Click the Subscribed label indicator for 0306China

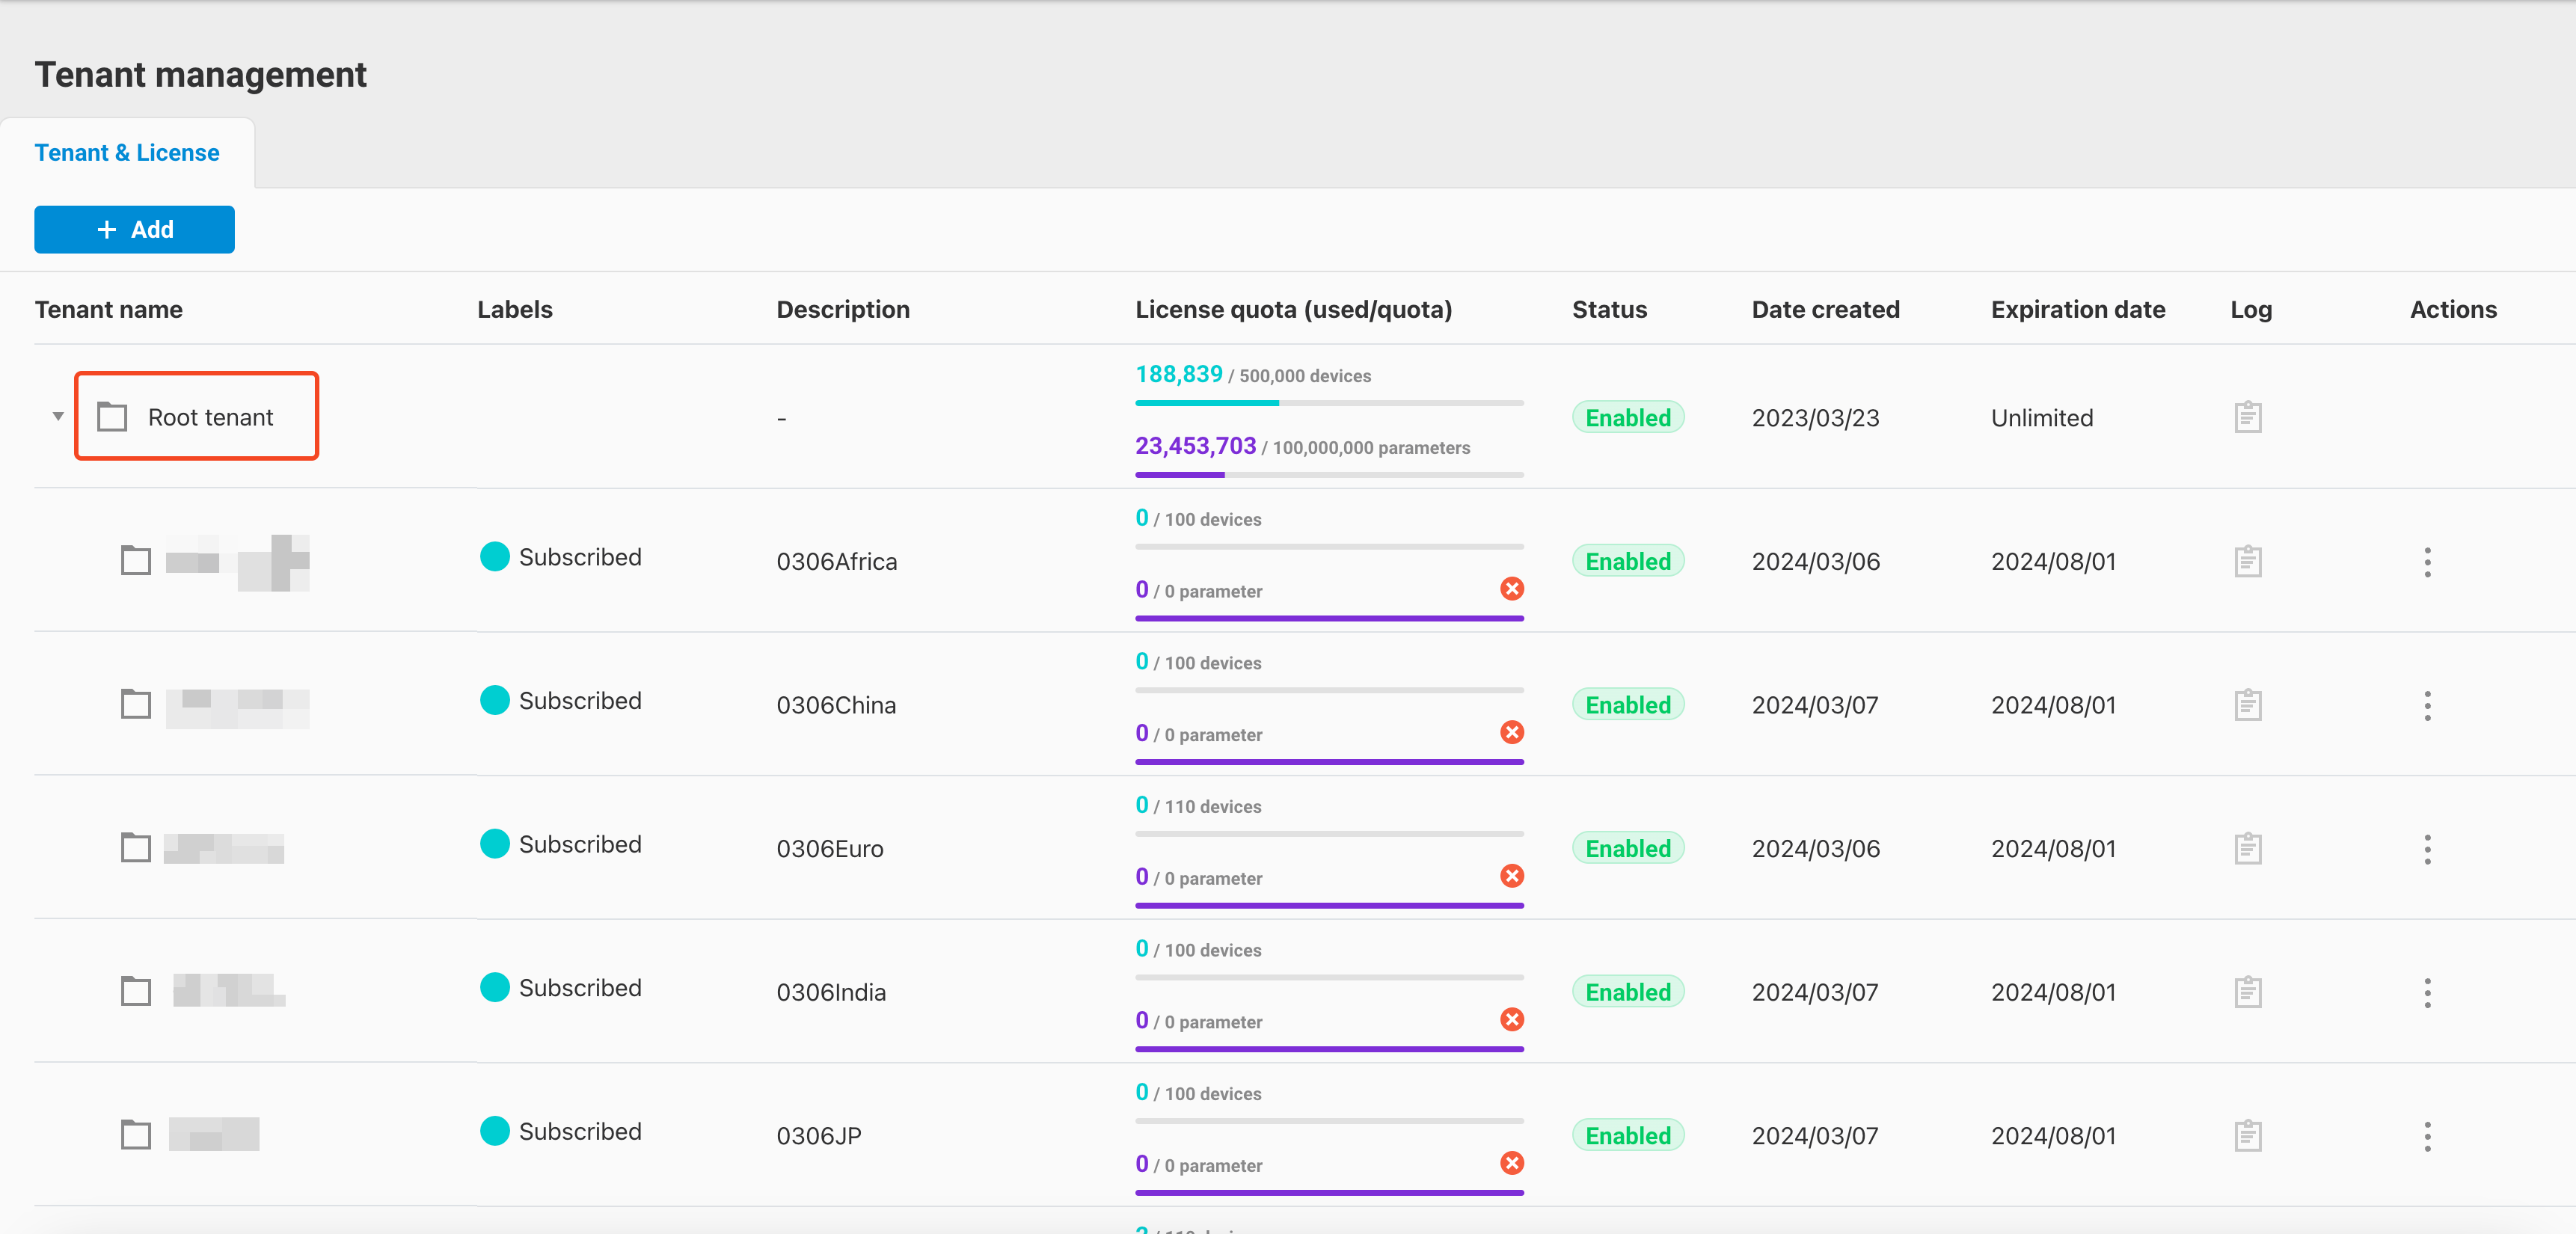[x=494, y=700]
